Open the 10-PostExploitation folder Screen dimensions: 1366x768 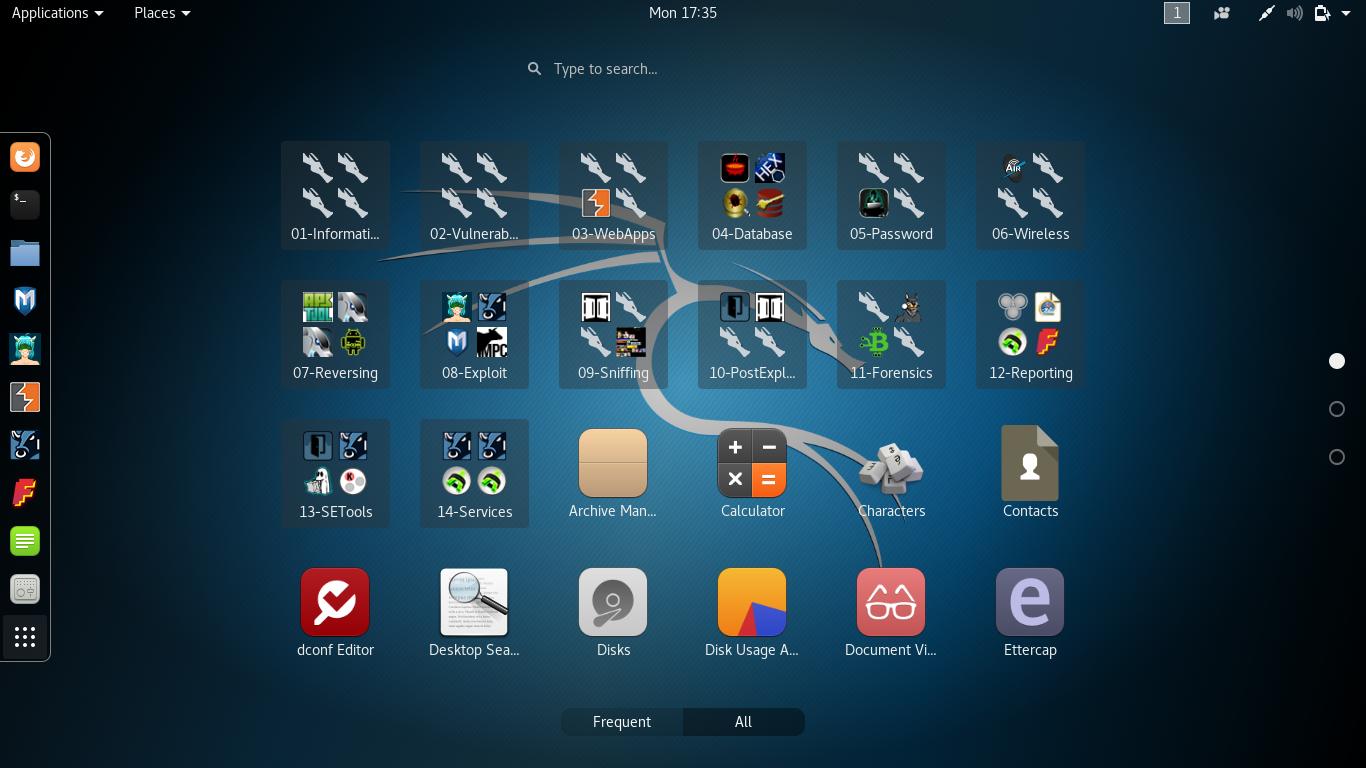pyautogui.click(x=752, y=334)
